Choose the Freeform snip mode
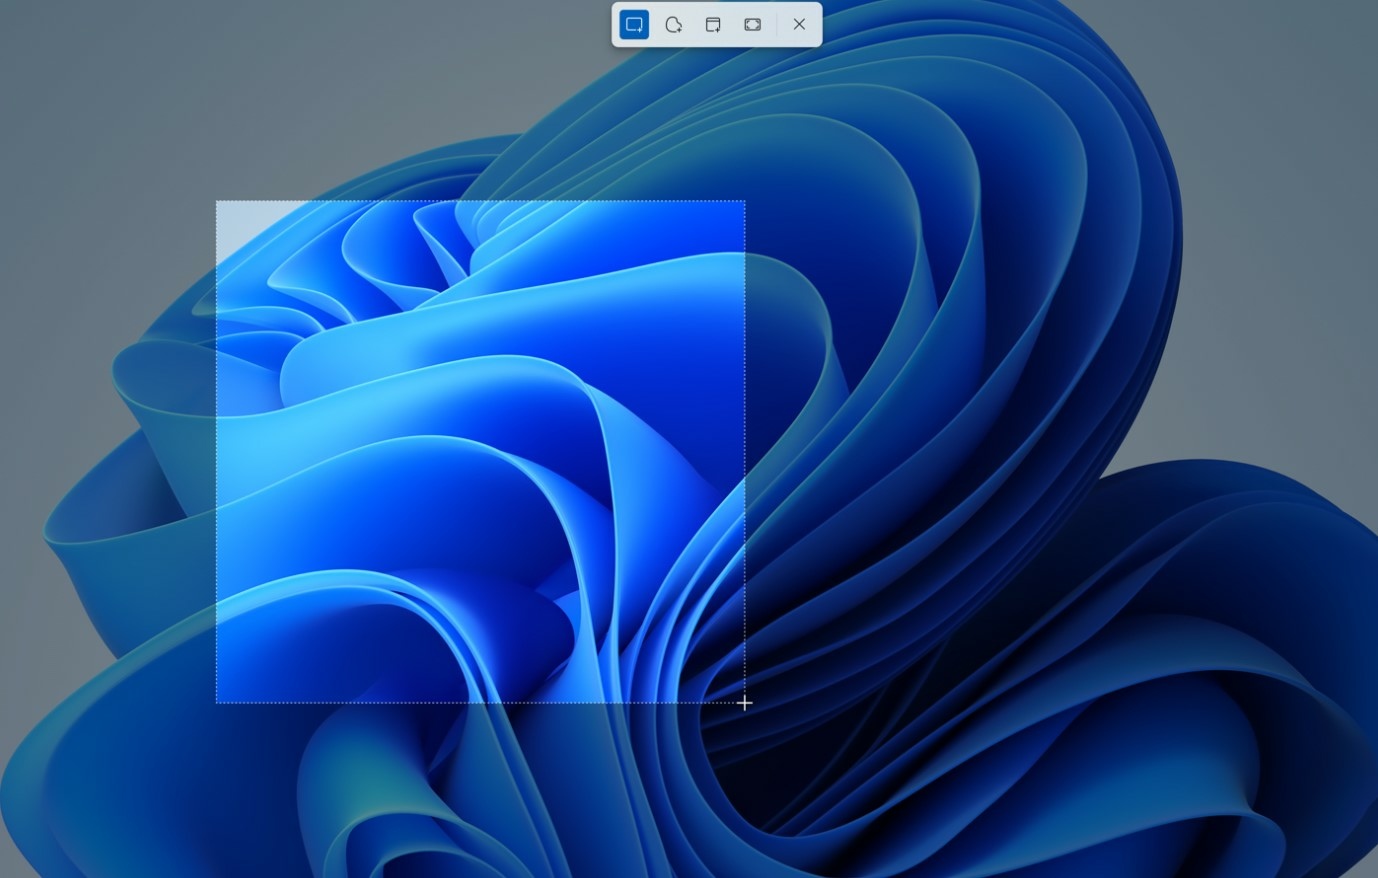 pos(674,24)
